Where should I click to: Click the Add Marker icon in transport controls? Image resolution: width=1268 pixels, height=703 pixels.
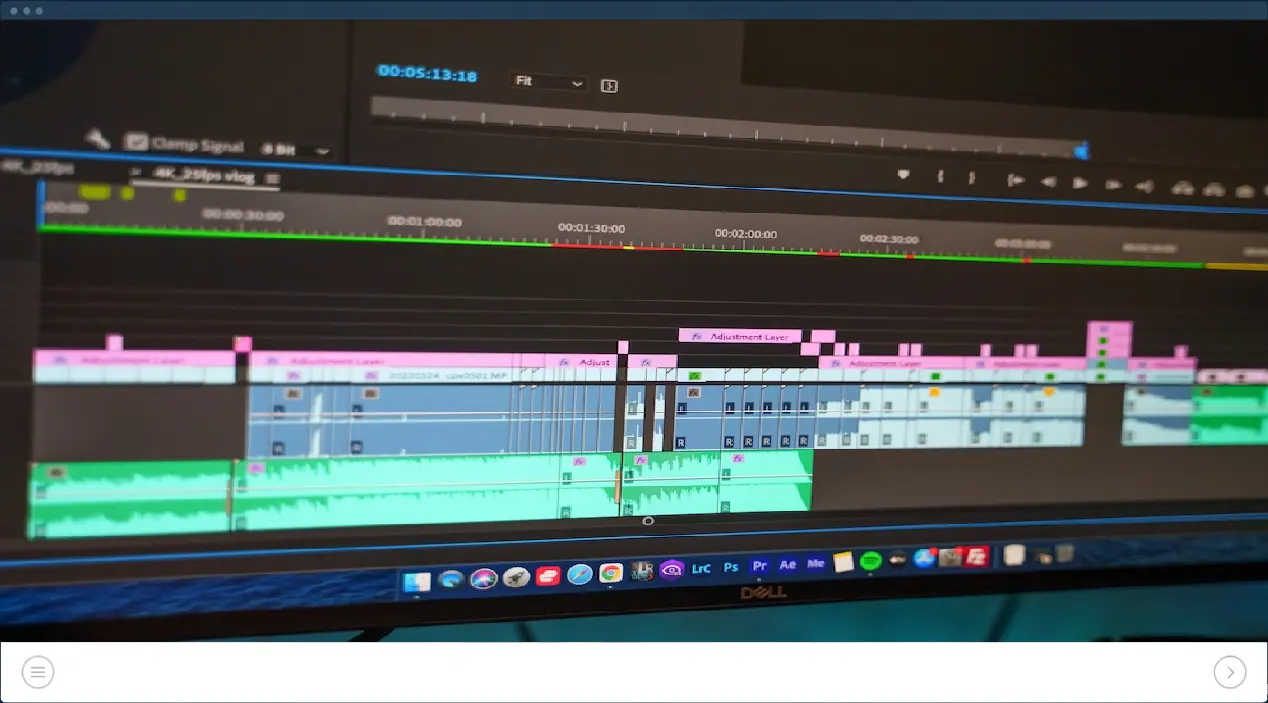tap(904, 175)
